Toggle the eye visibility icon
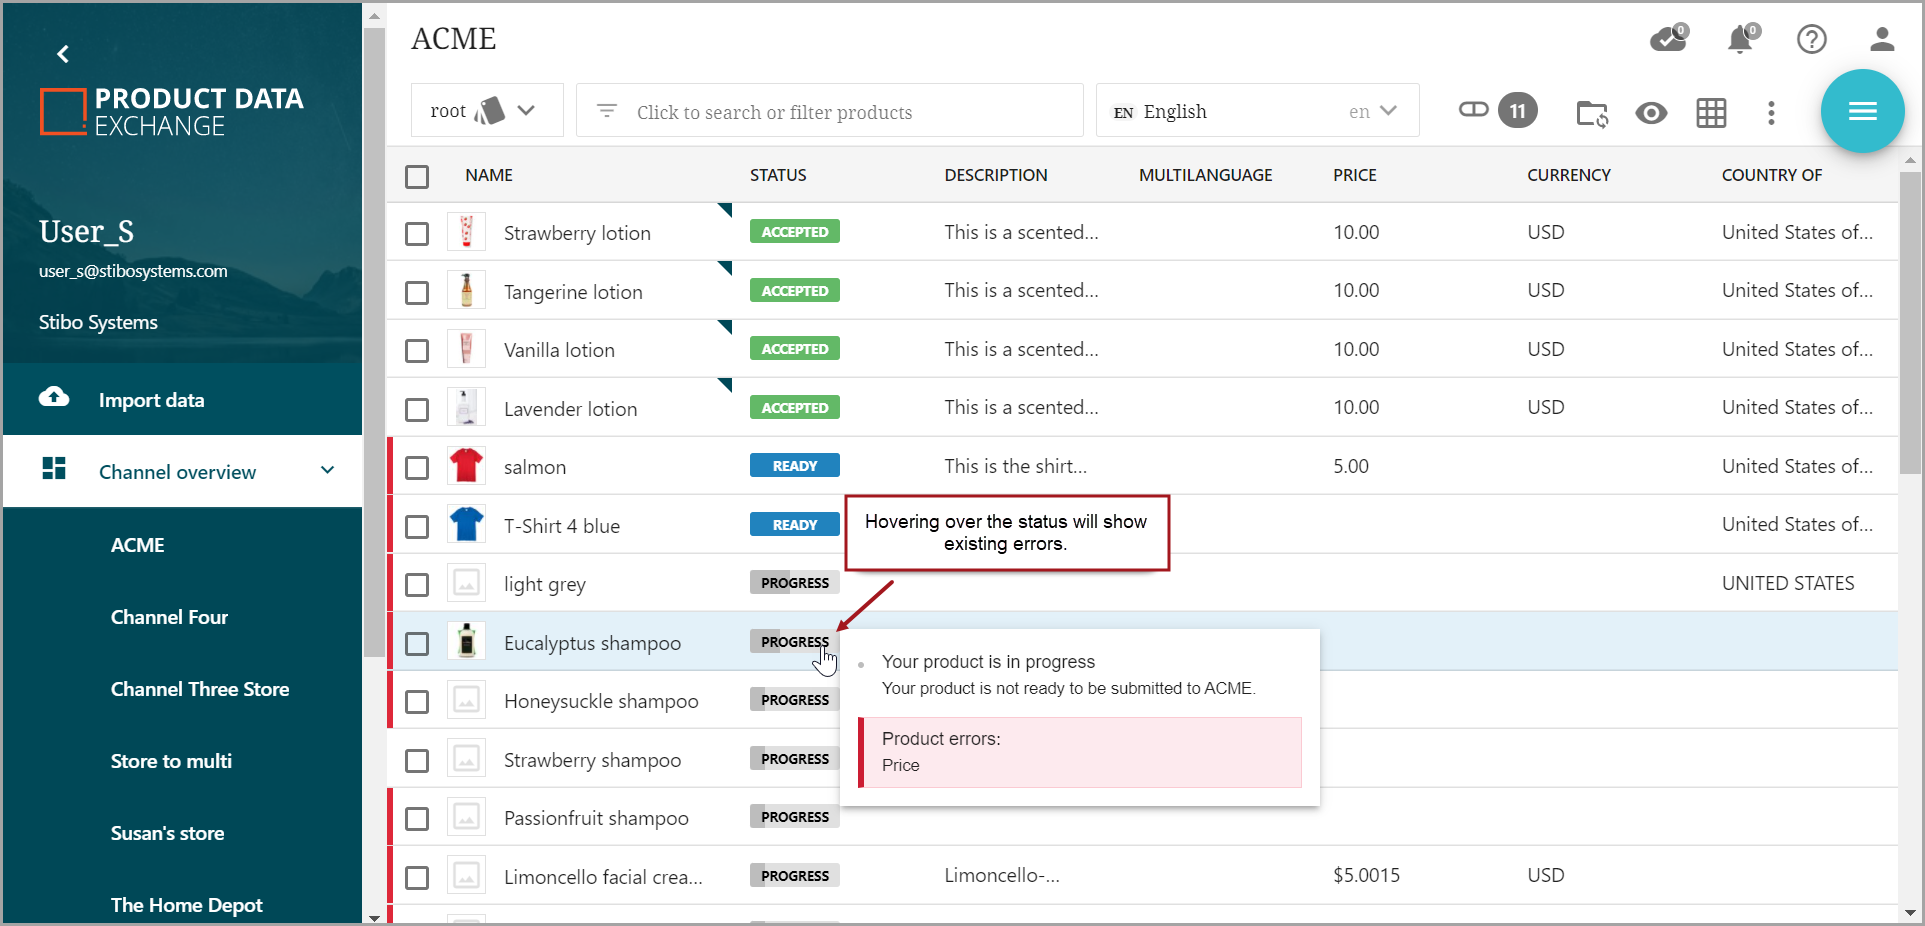 (x=1651, y=113)
